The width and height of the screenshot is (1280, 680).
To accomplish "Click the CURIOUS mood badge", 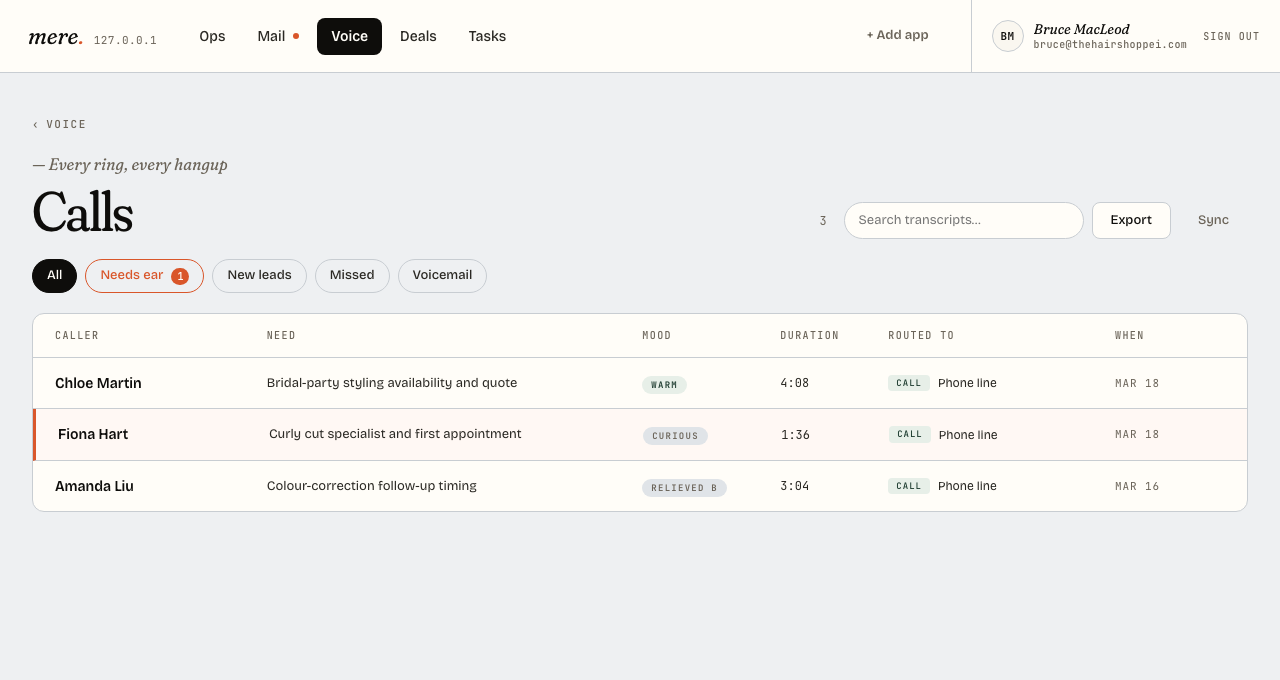I will [675, 436].
